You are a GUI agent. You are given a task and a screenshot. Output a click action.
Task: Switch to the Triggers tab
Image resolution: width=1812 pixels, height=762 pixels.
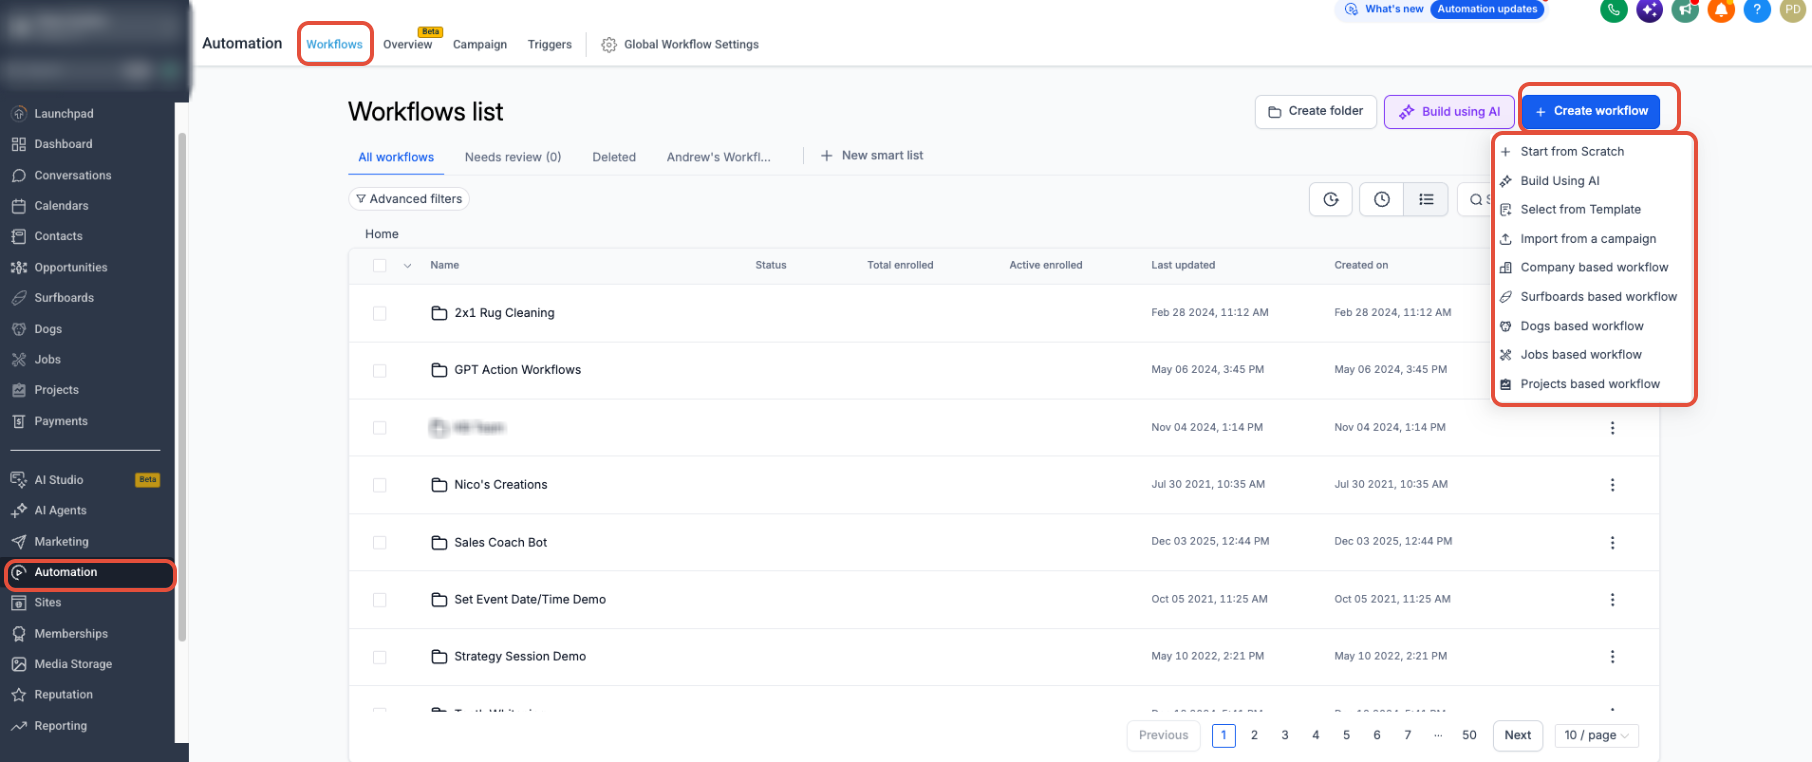coord(550,45)
